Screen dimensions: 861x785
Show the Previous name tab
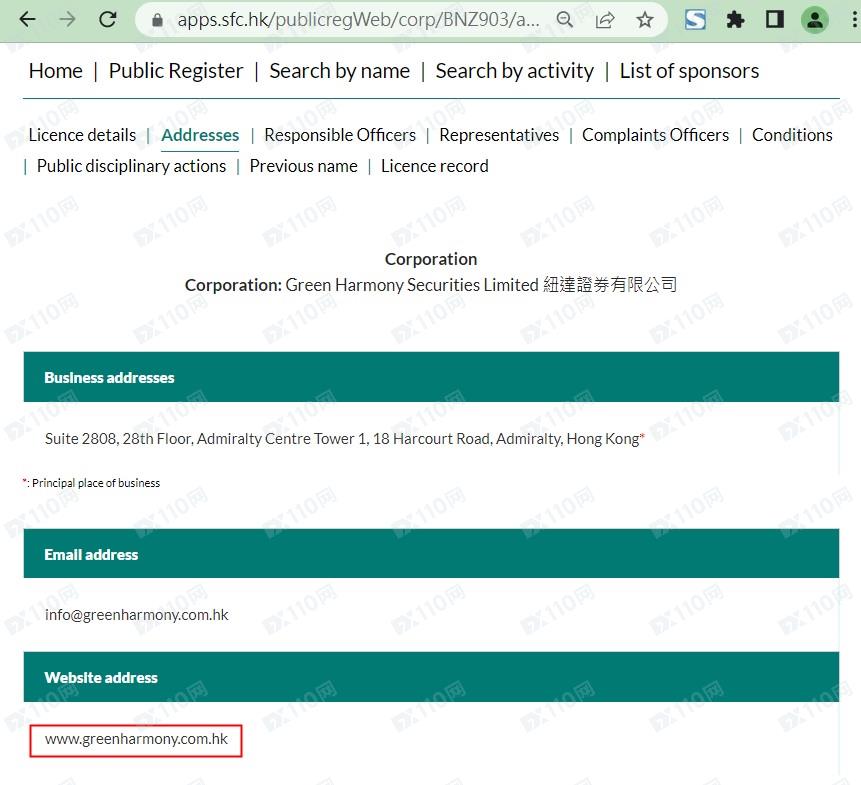pos(303,166)
